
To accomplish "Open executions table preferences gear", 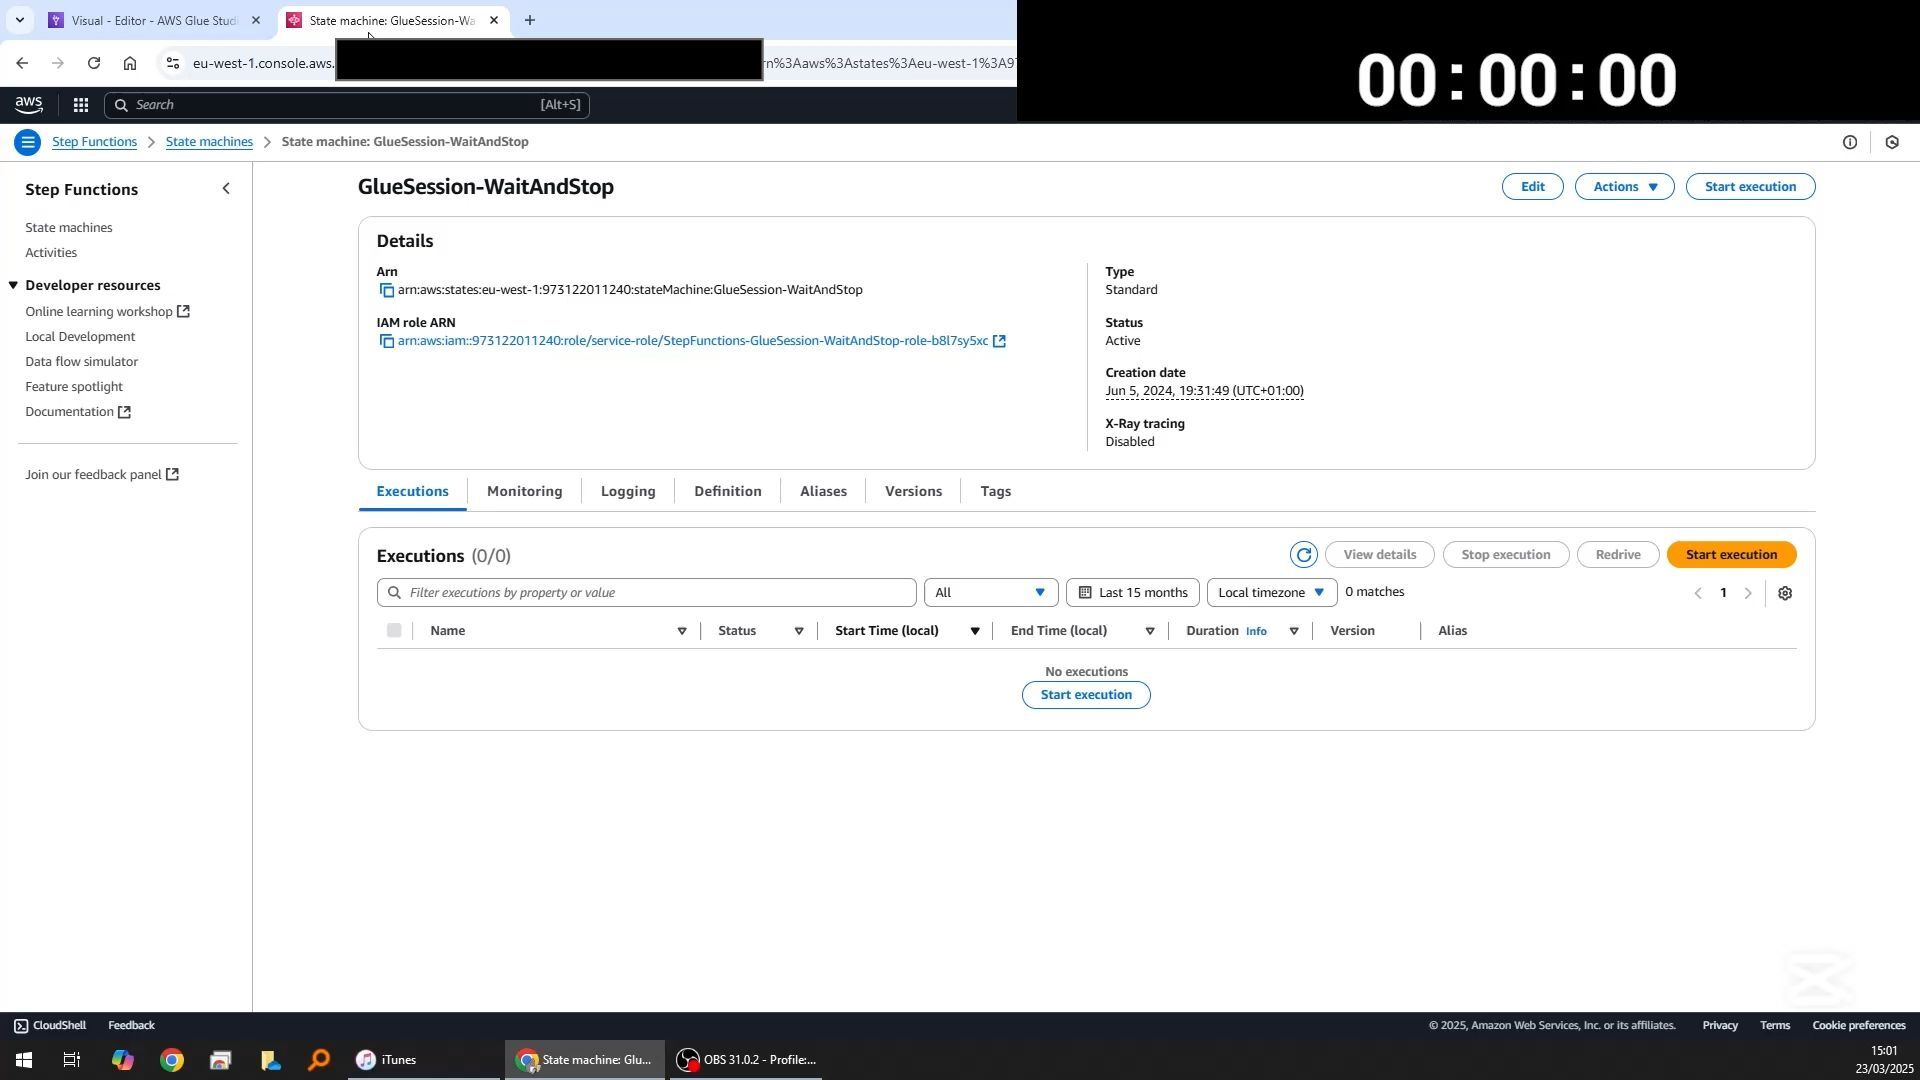I will tap(1785, 594).
